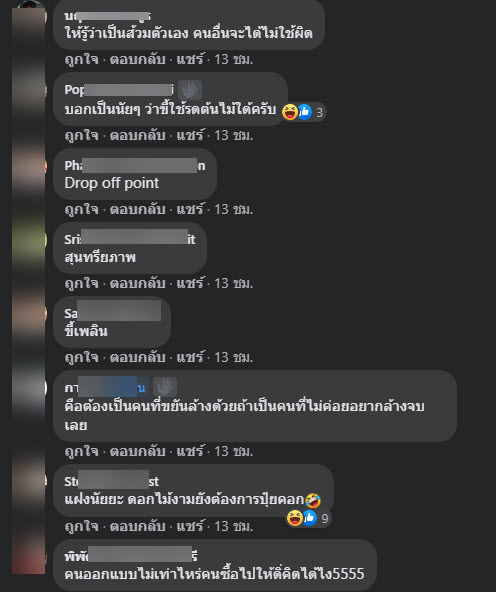
Task: Click ถูกใจ under the 'Drop off point' comment
Action: pos(81,210)
